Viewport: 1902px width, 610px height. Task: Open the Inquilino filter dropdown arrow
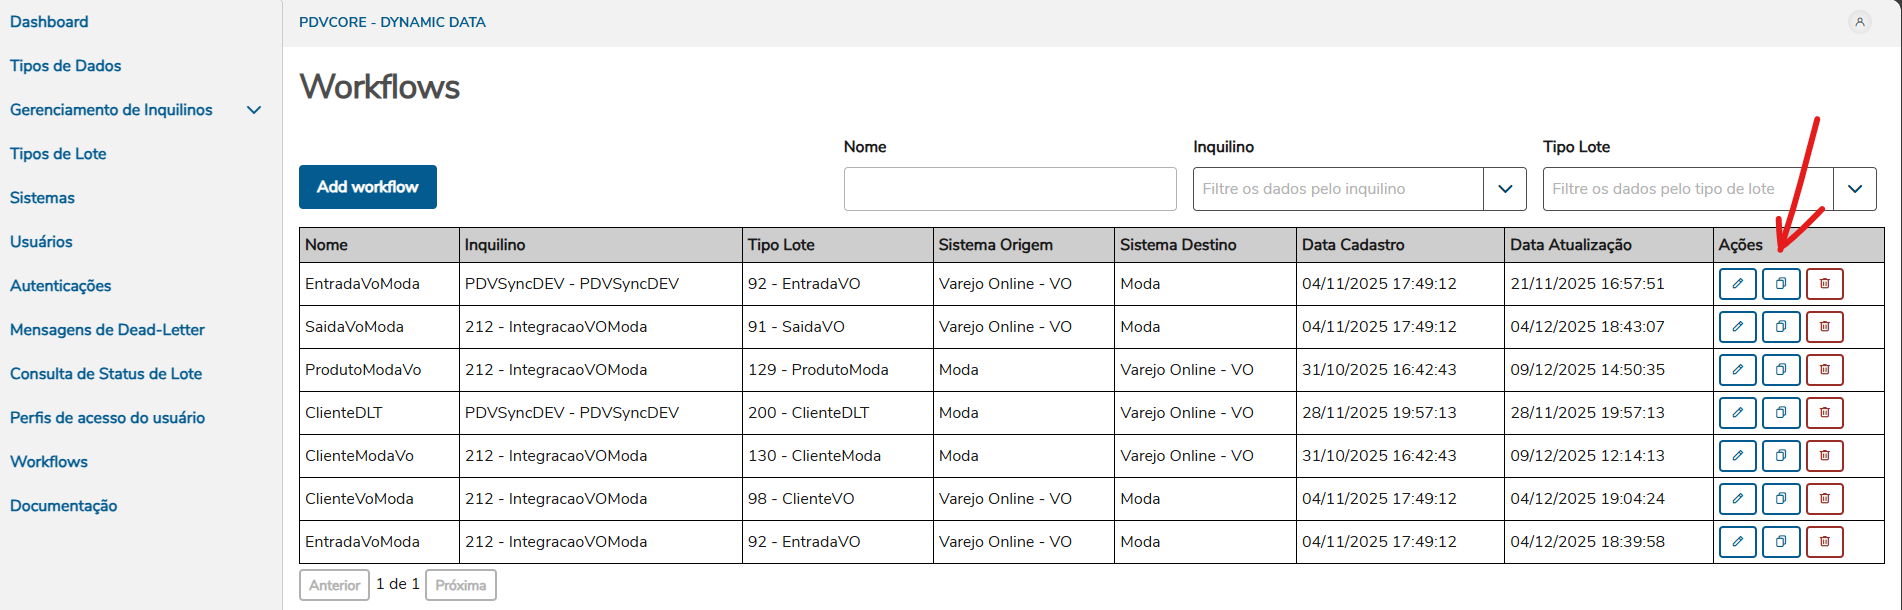point(1504,189)
